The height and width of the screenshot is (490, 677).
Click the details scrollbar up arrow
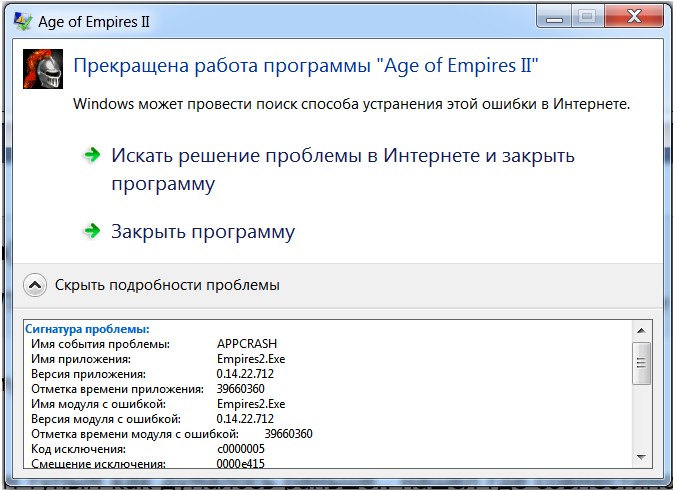click(x=641, y=331)
